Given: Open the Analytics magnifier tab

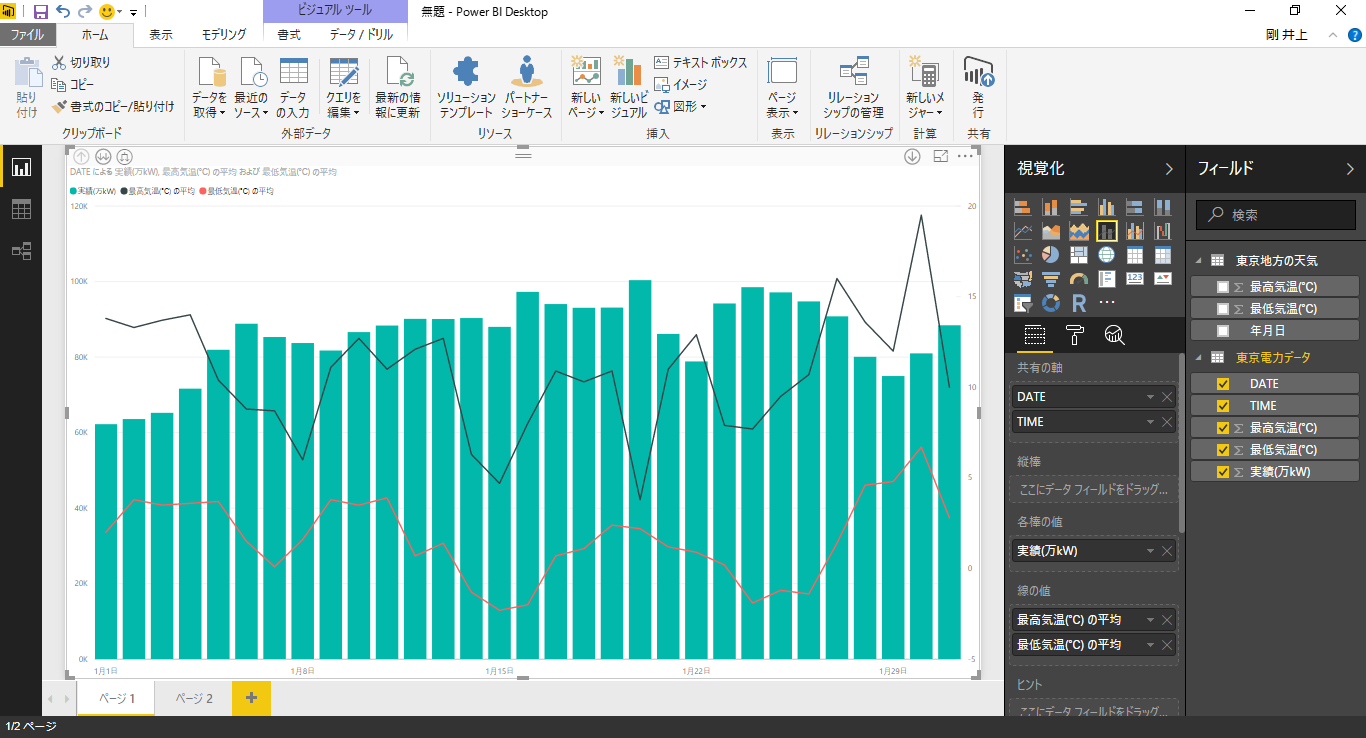Looking at the screenshot, I should coord(1114,335).
